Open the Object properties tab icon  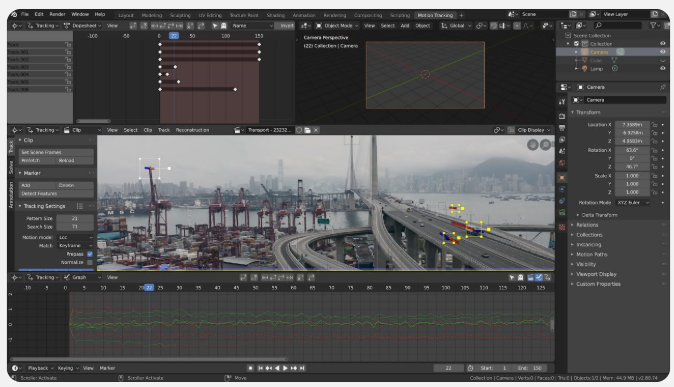click(x=562, y=177)
